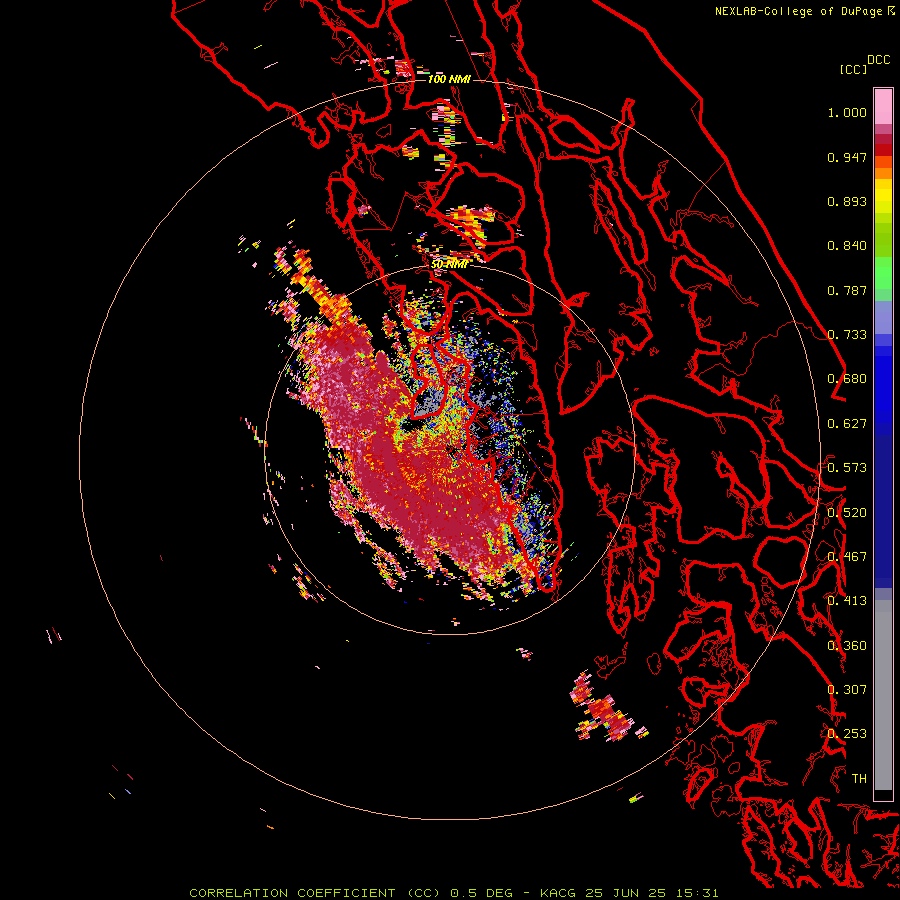The image size is (900, 900).
Task: Select the 0.573 scale value
Action: point(847,468)
